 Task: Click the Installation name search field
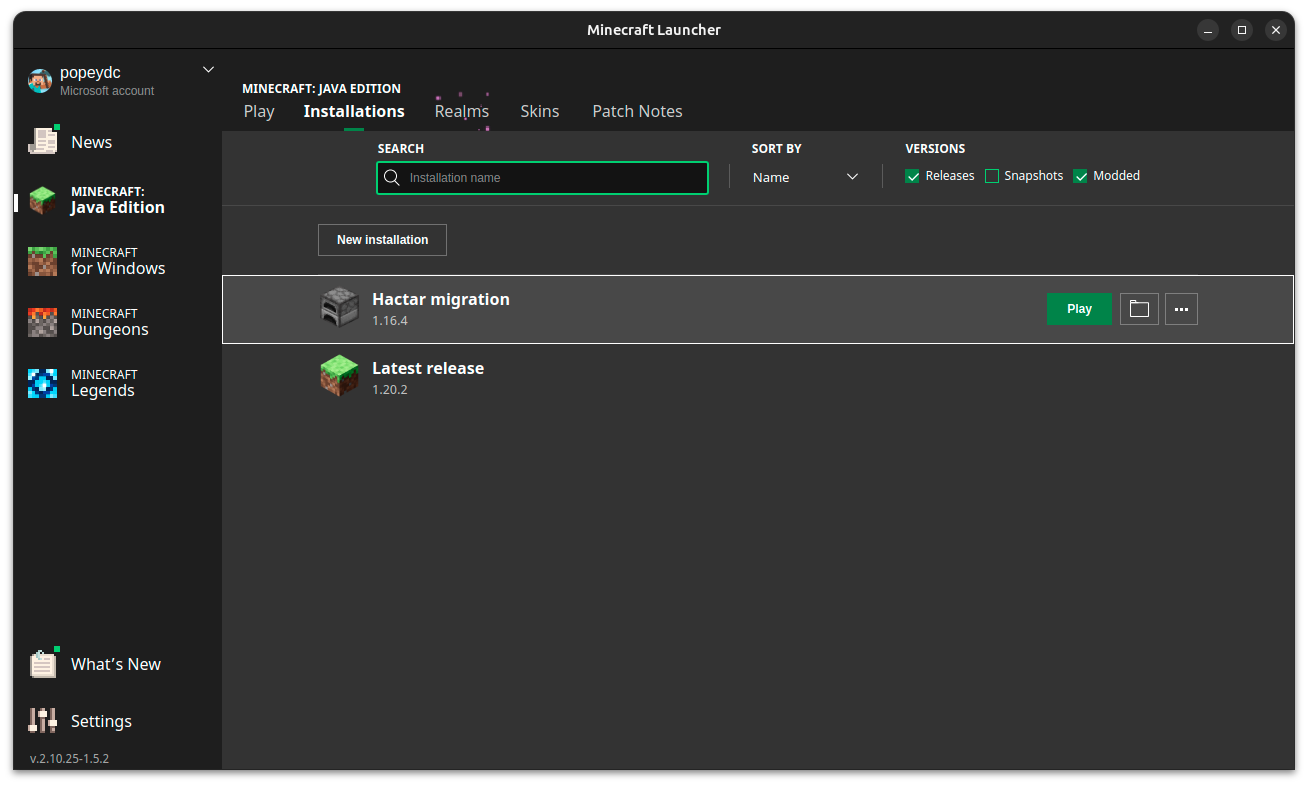coord(543,178)
